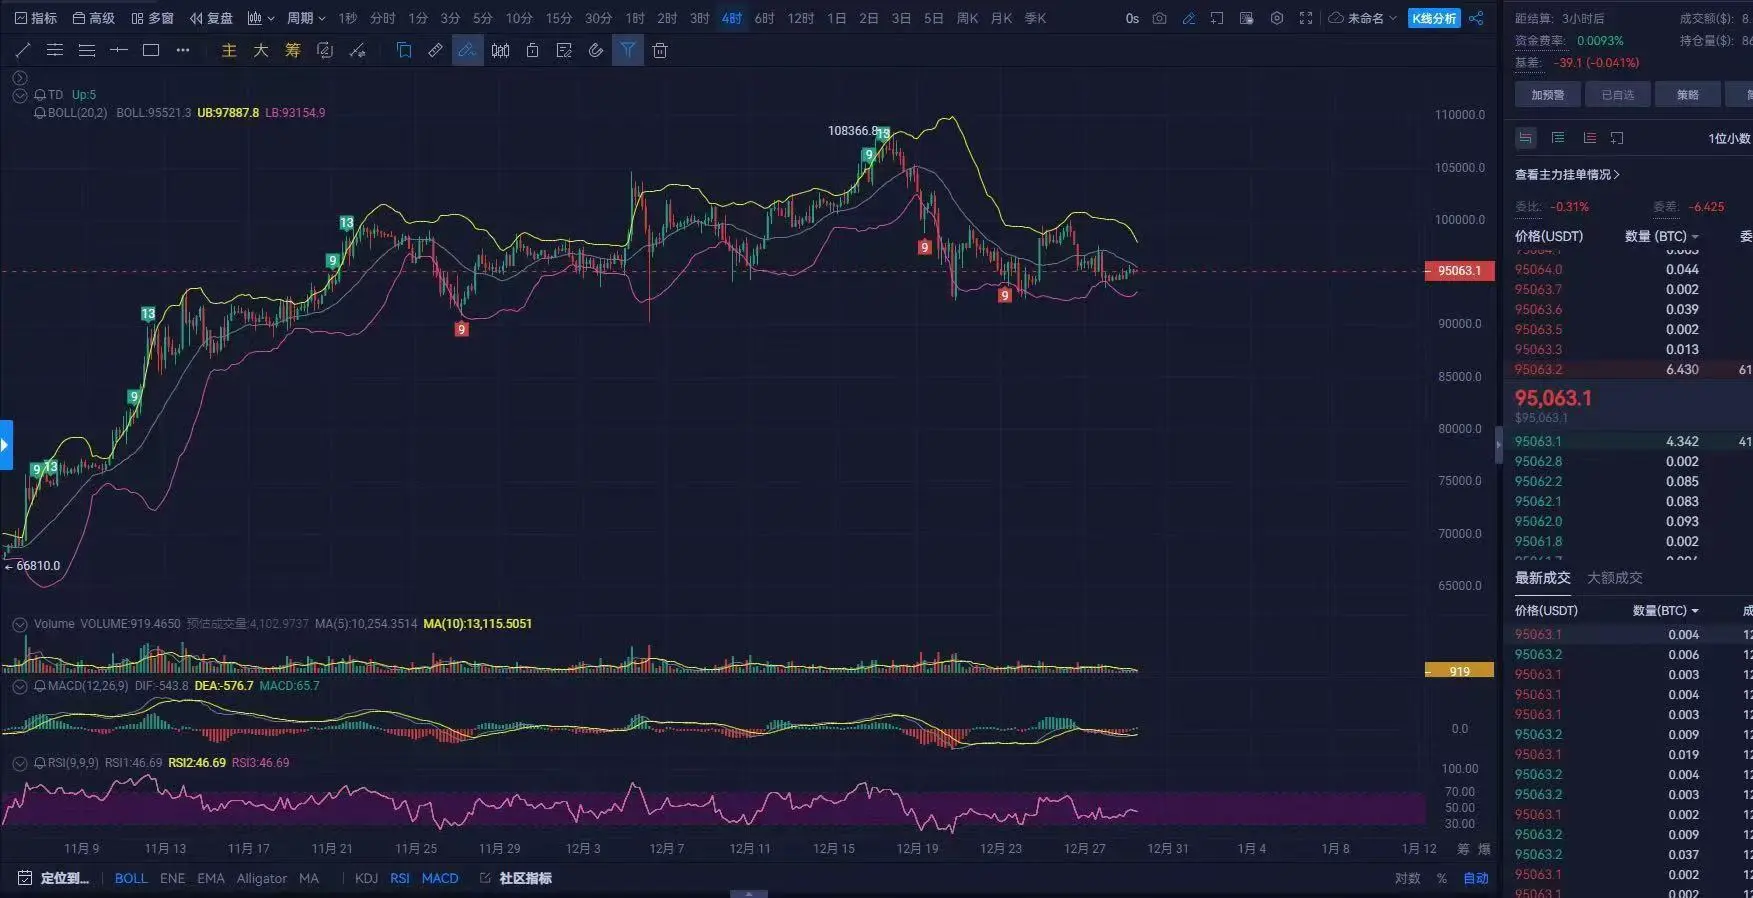Image resolution: width=1753 pixels, height=898 pixels.
Task: Take a chart screenshot with camera icon
Action: [1160, 18]
